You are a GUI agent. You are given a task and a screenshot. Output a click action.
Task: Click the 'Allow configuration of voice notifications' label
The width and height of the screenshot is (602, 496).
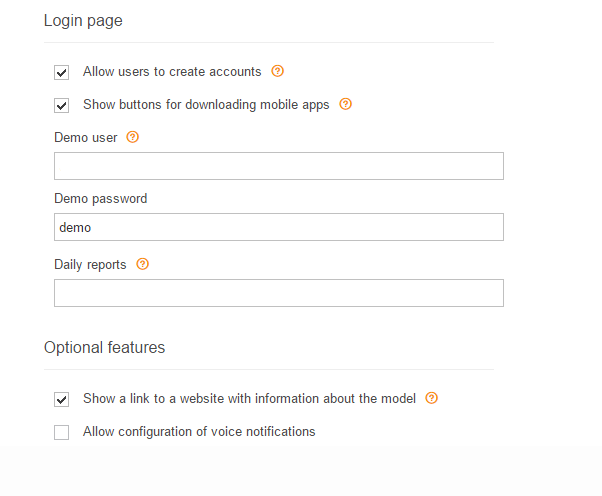tap(199, 432)
